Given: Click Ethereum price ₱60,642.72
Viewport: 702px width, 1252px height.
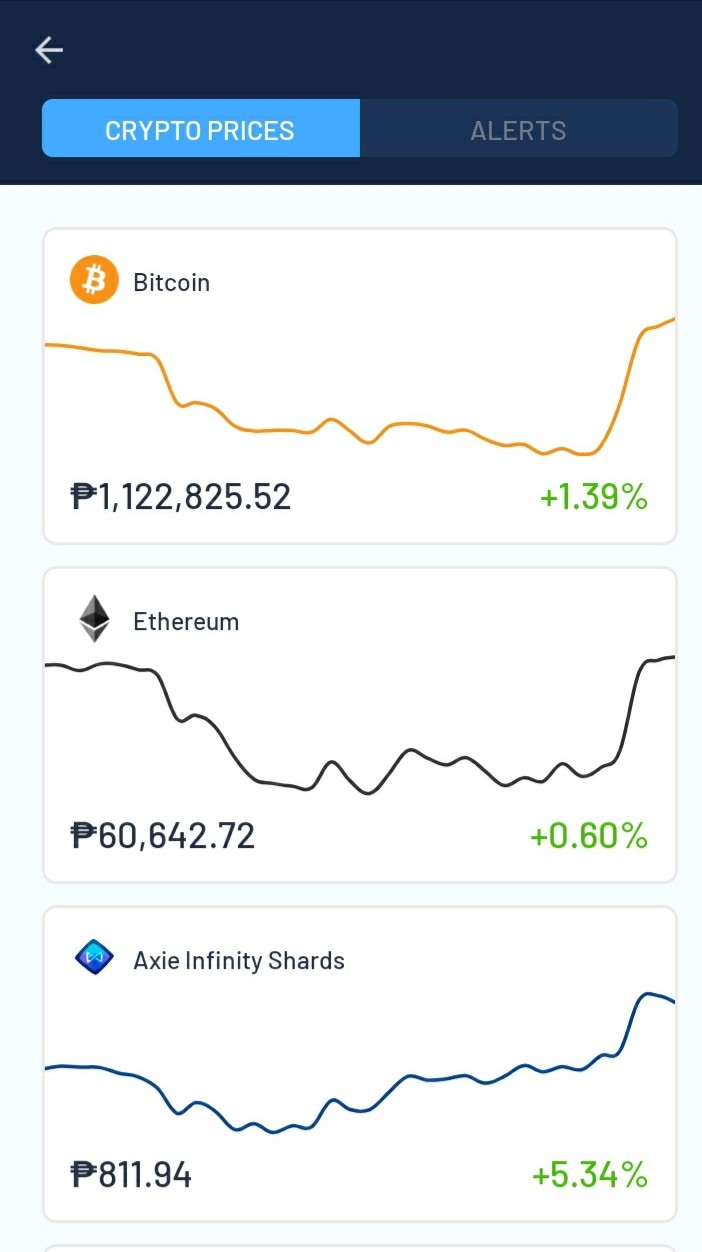Looking at the screenshot, I should click(163, 836).
